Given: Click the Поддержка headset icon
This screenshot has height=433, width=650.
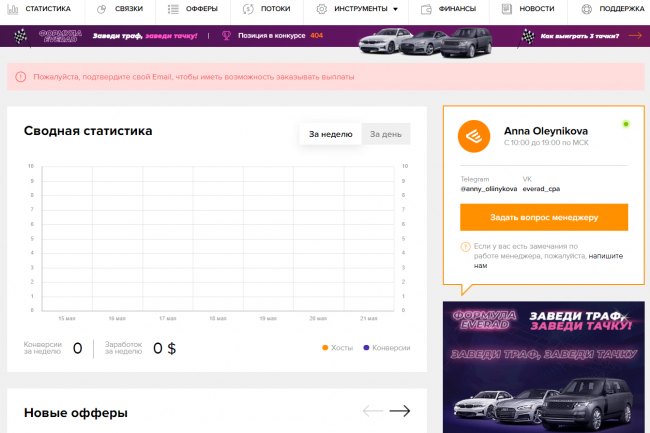Looking at the screenshot, I should coord(585,9).
